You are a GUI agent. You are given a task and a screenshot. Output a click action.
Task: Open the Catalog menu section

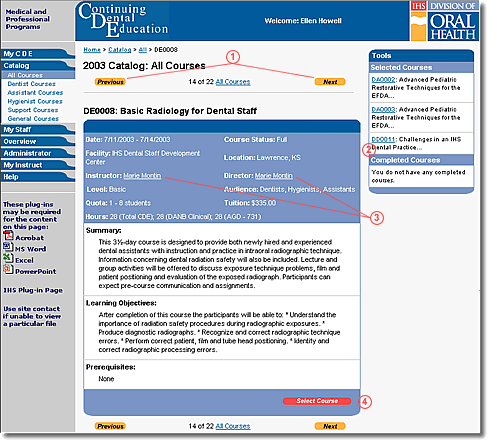[x=38, y=66]
